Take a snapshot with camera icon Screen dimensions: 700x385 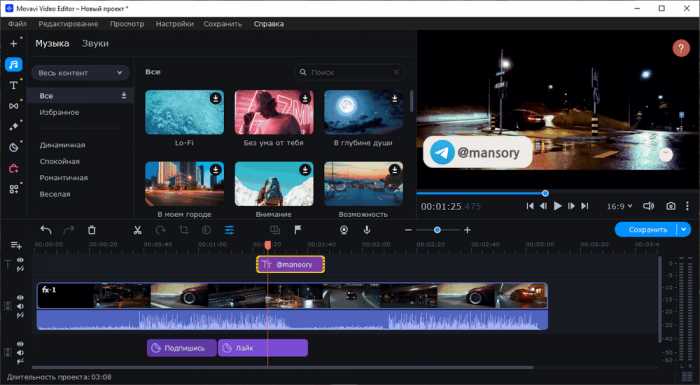671,206
